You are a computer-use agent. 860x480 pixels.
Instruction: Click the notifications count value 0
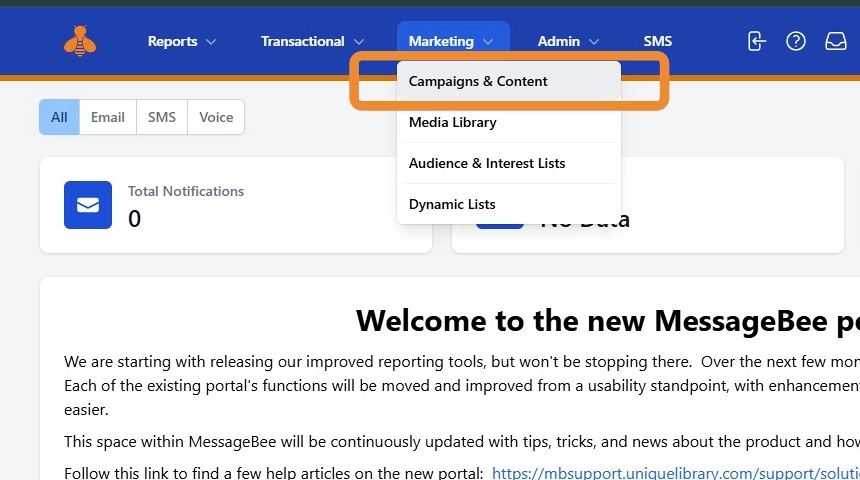(x=134, y=219)
